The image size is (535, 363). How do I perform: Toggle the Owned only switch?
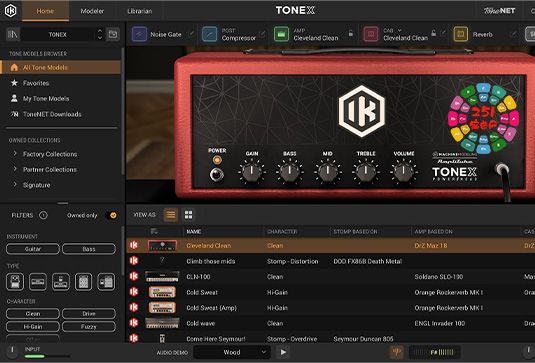point(111,215)
